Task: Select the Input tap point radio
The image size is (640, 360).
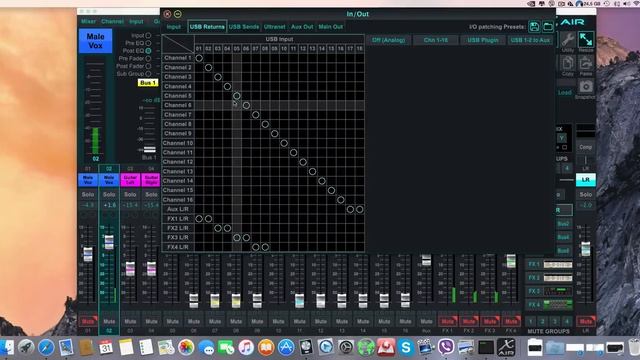Action: [148, 36]
